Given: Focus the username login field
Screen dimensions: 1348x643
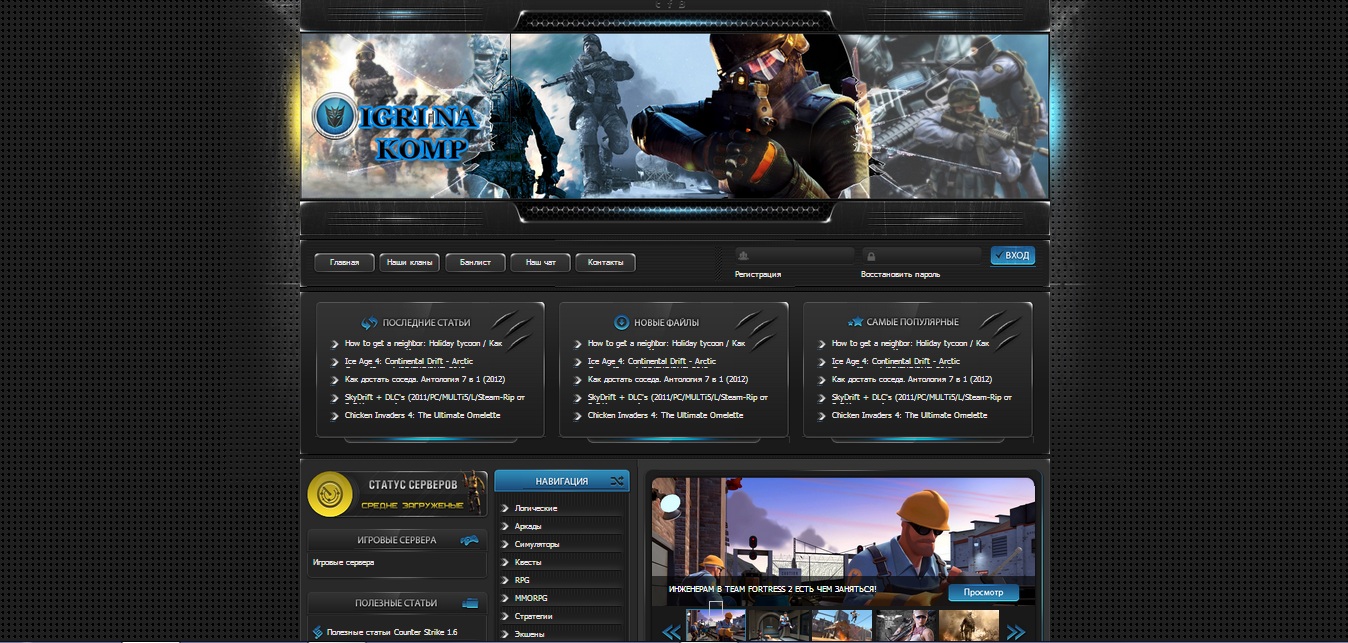Looking at the screenshot, I should pyautogui.click(x=795, y=256).
